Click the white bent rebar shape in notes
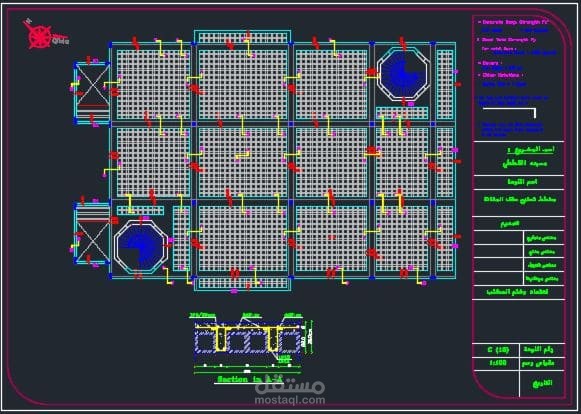 tap(509, 112)
